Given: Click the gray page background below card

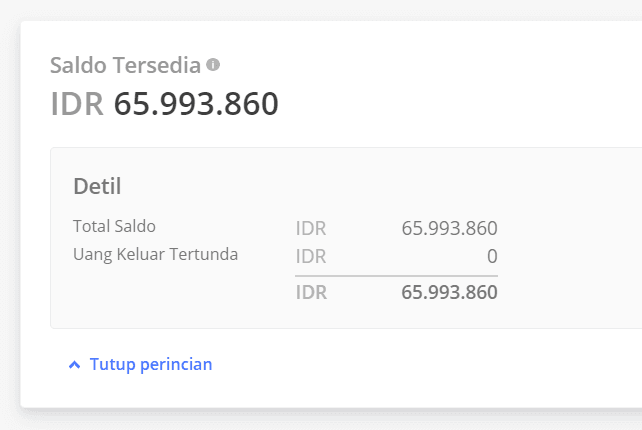Looking at the screenshot, I should coord(320,420).
